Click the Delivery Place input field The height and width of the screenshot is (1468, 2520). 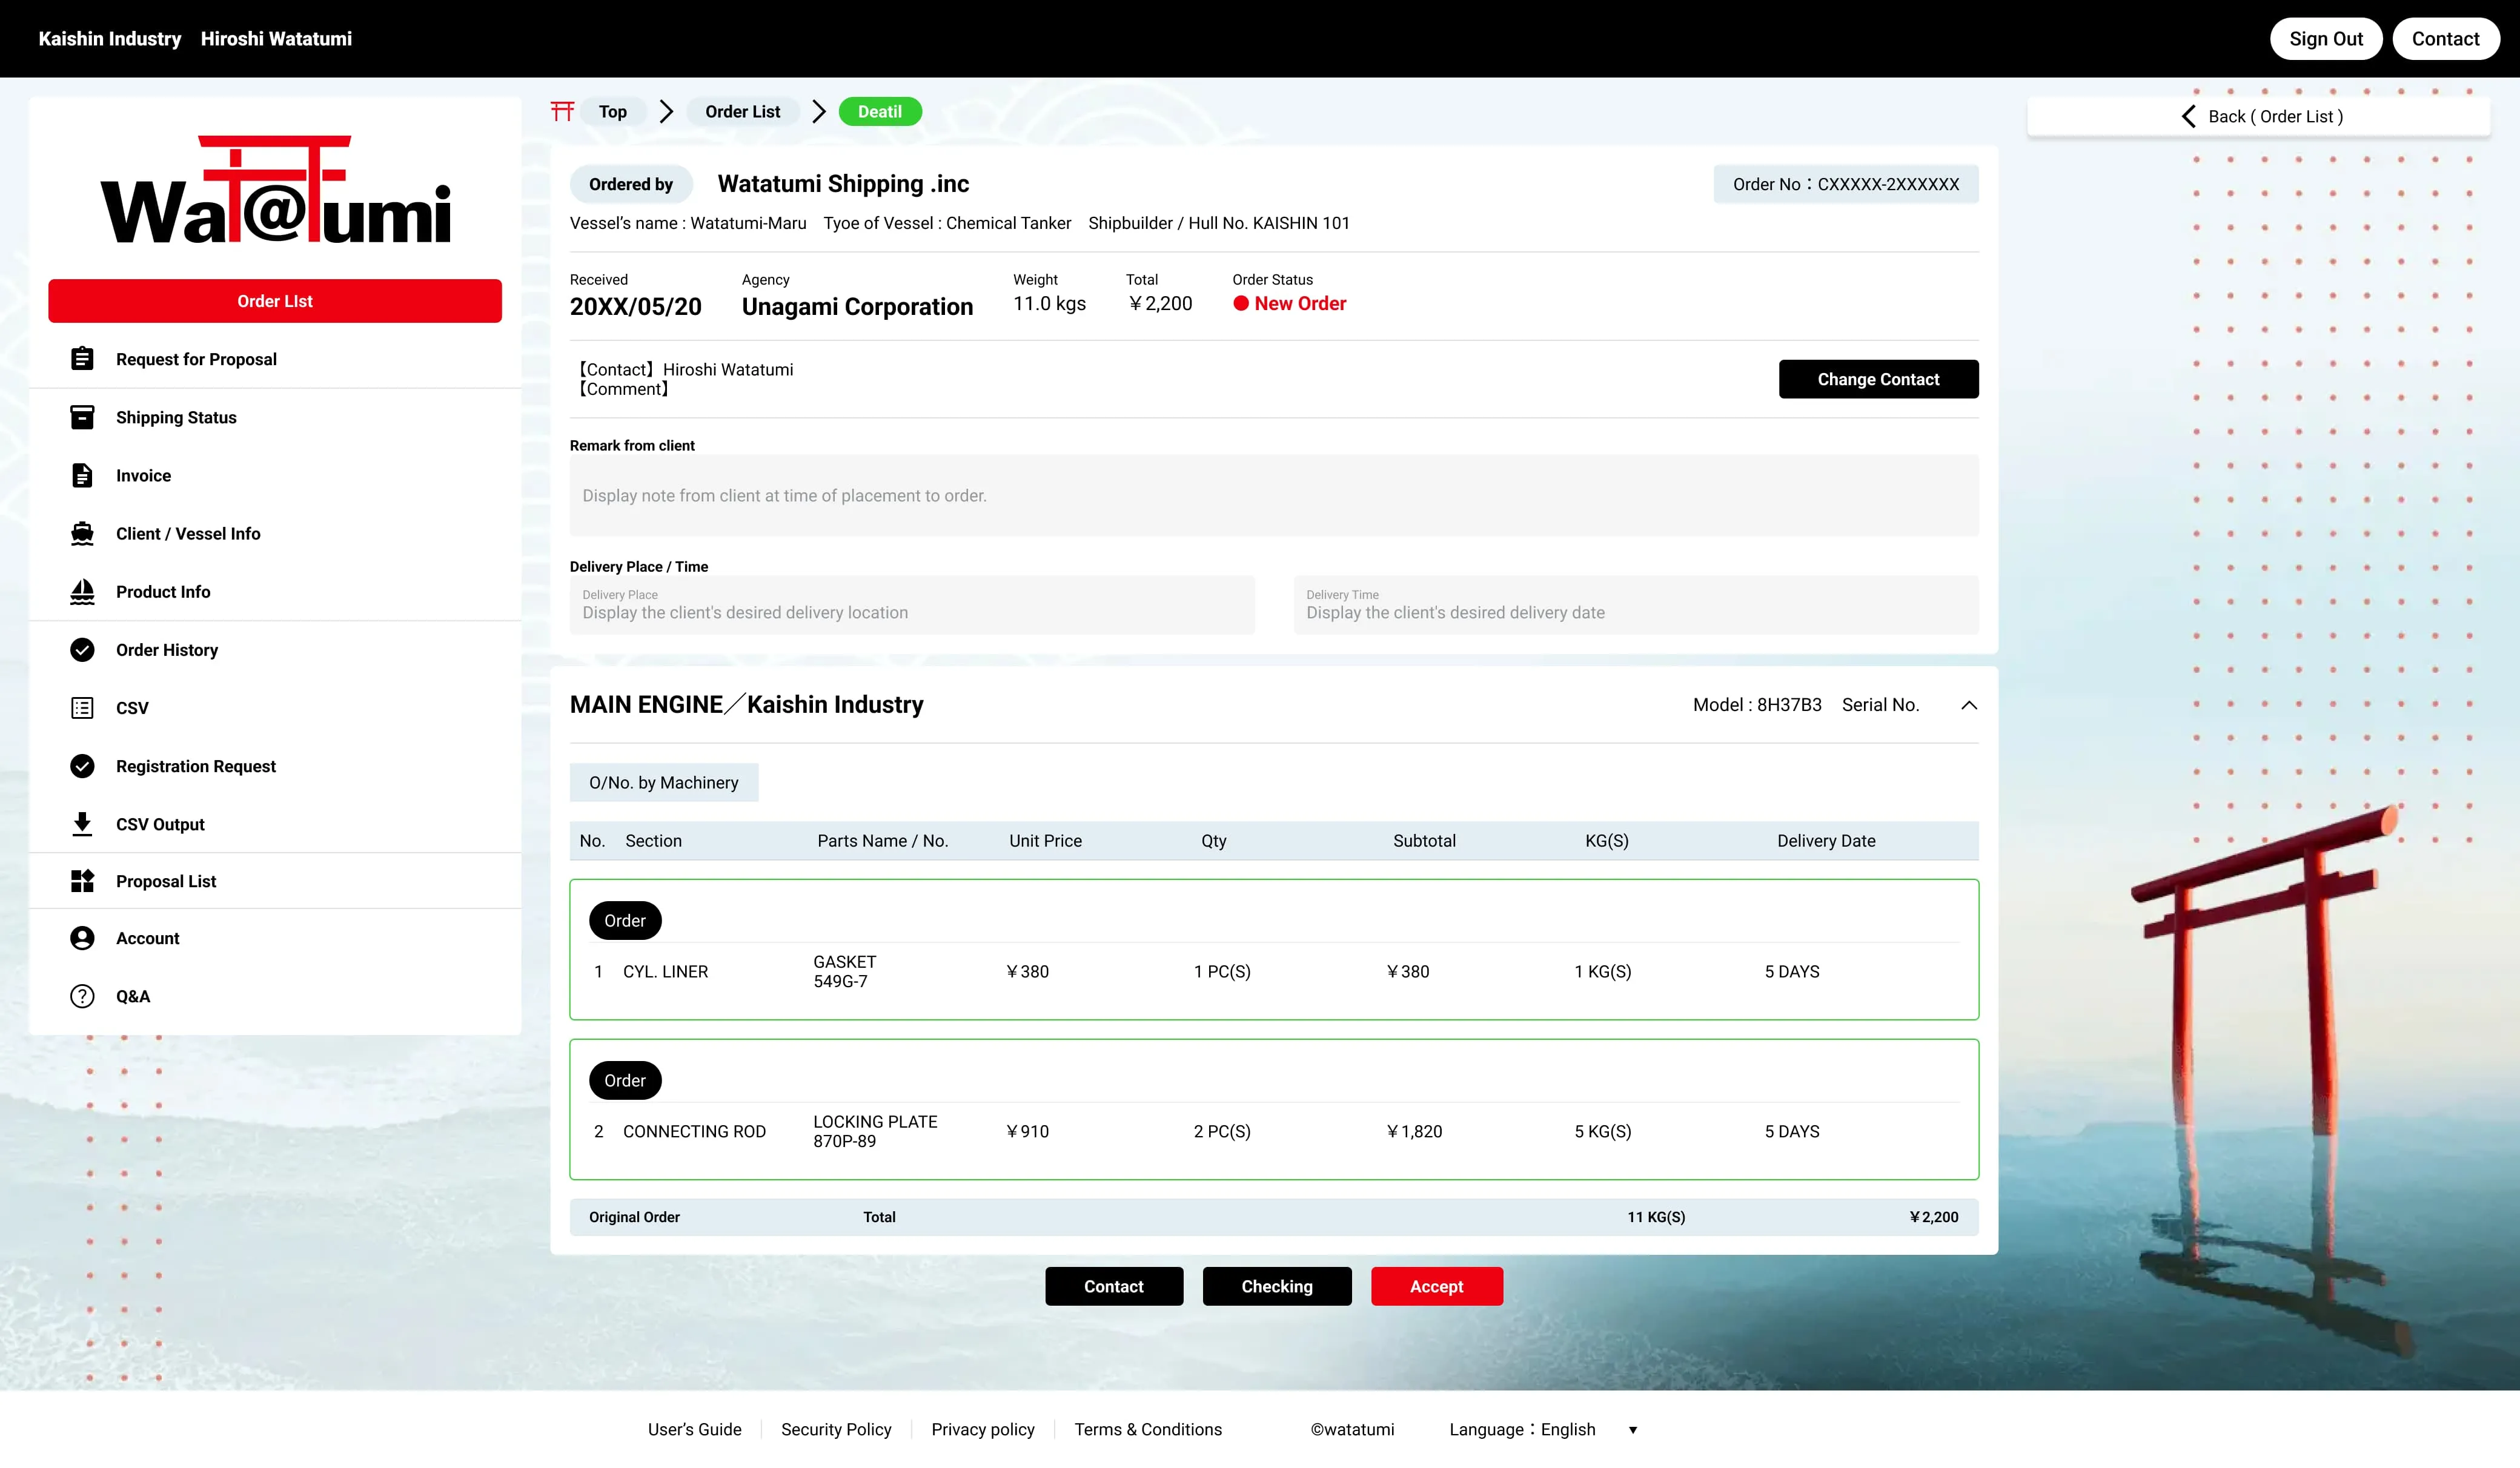coord(911,605)
